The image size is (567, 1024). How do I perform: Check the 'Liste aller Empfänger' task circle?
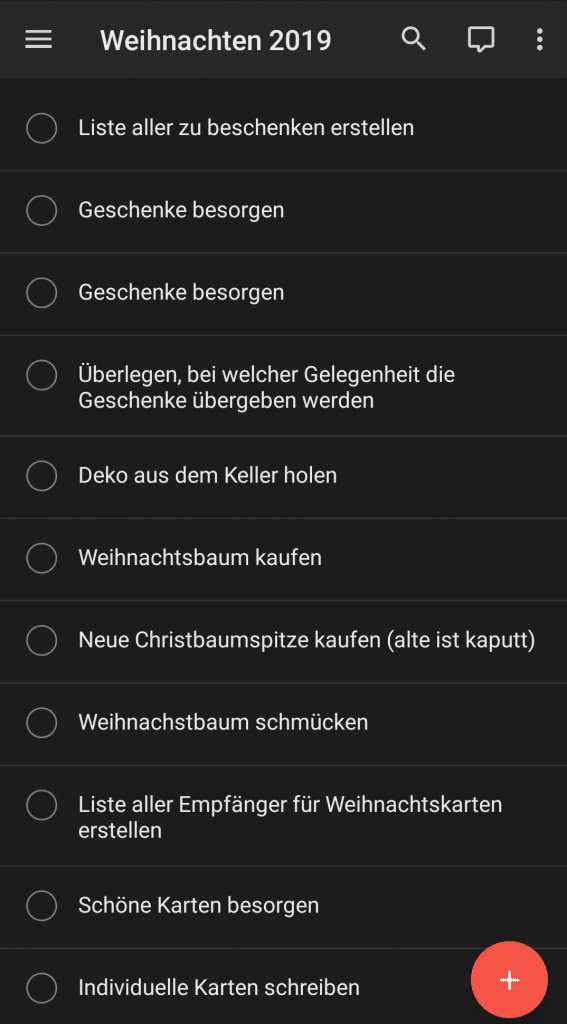[x=41, y=805]
